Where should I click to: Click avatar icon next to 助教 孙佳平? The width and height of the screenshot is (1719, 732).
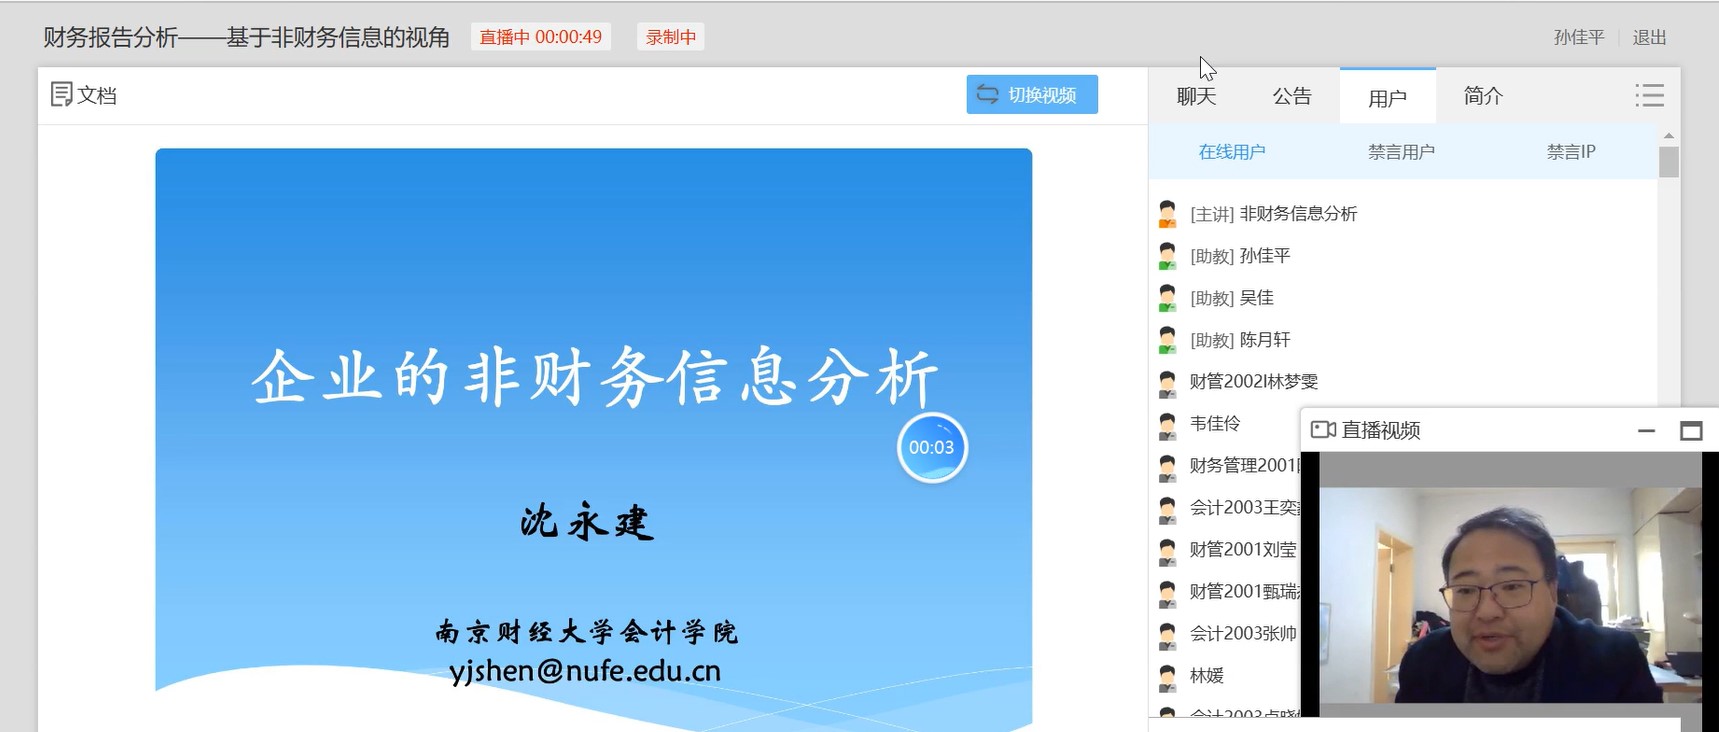click(1167, 256)
